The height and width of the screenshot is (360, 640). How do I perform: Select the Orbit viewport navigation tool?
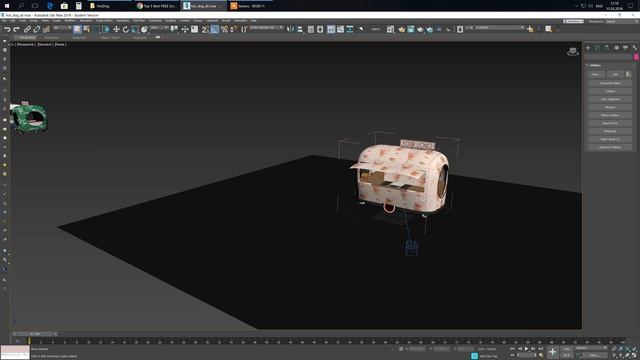(627, 355)
